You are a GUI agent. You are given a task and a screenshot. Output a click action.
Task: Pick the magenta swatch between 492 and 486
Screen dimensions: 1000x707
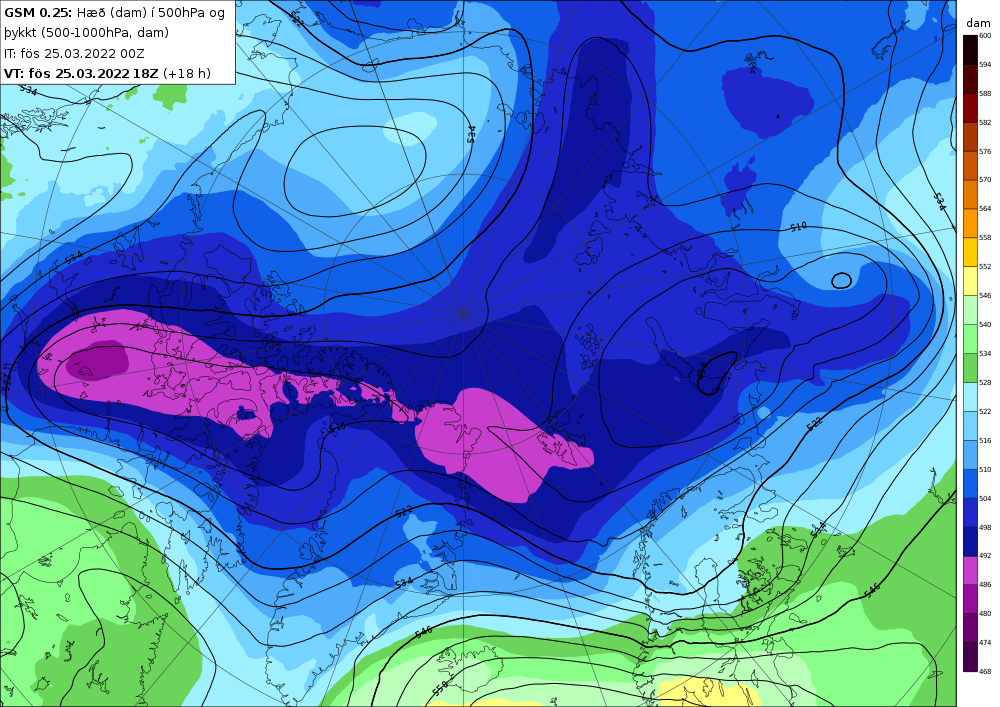[970, 570]
